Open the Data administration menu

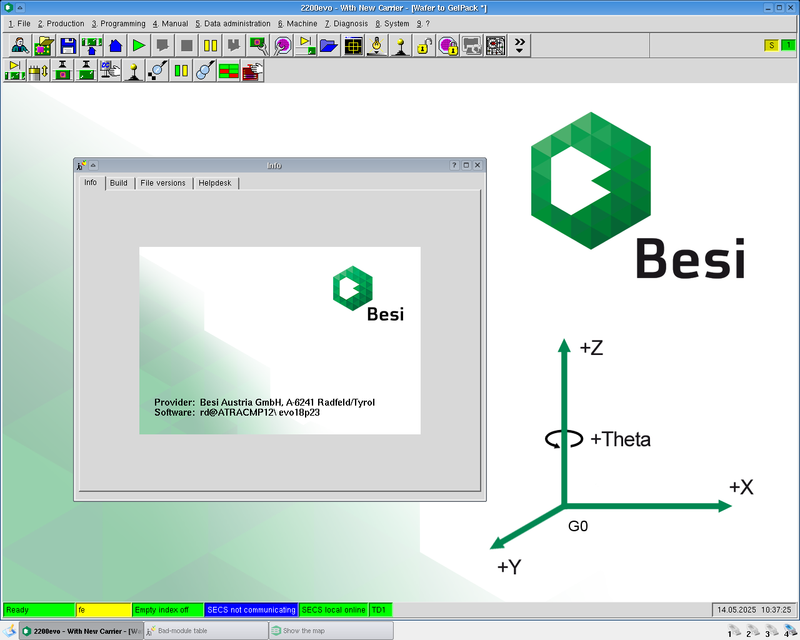[x=233, y=23]
